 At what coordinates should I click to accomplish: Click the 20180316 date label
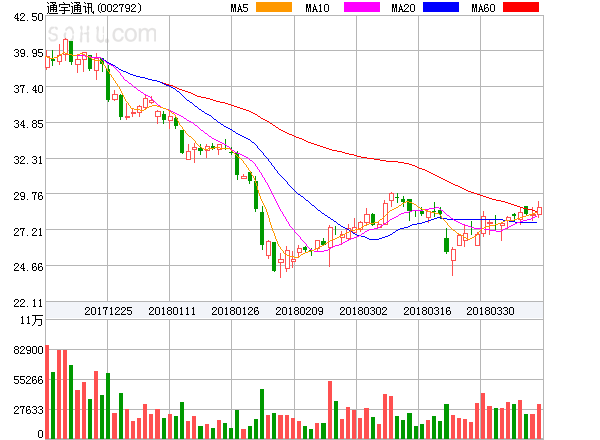tap(427, 311)
